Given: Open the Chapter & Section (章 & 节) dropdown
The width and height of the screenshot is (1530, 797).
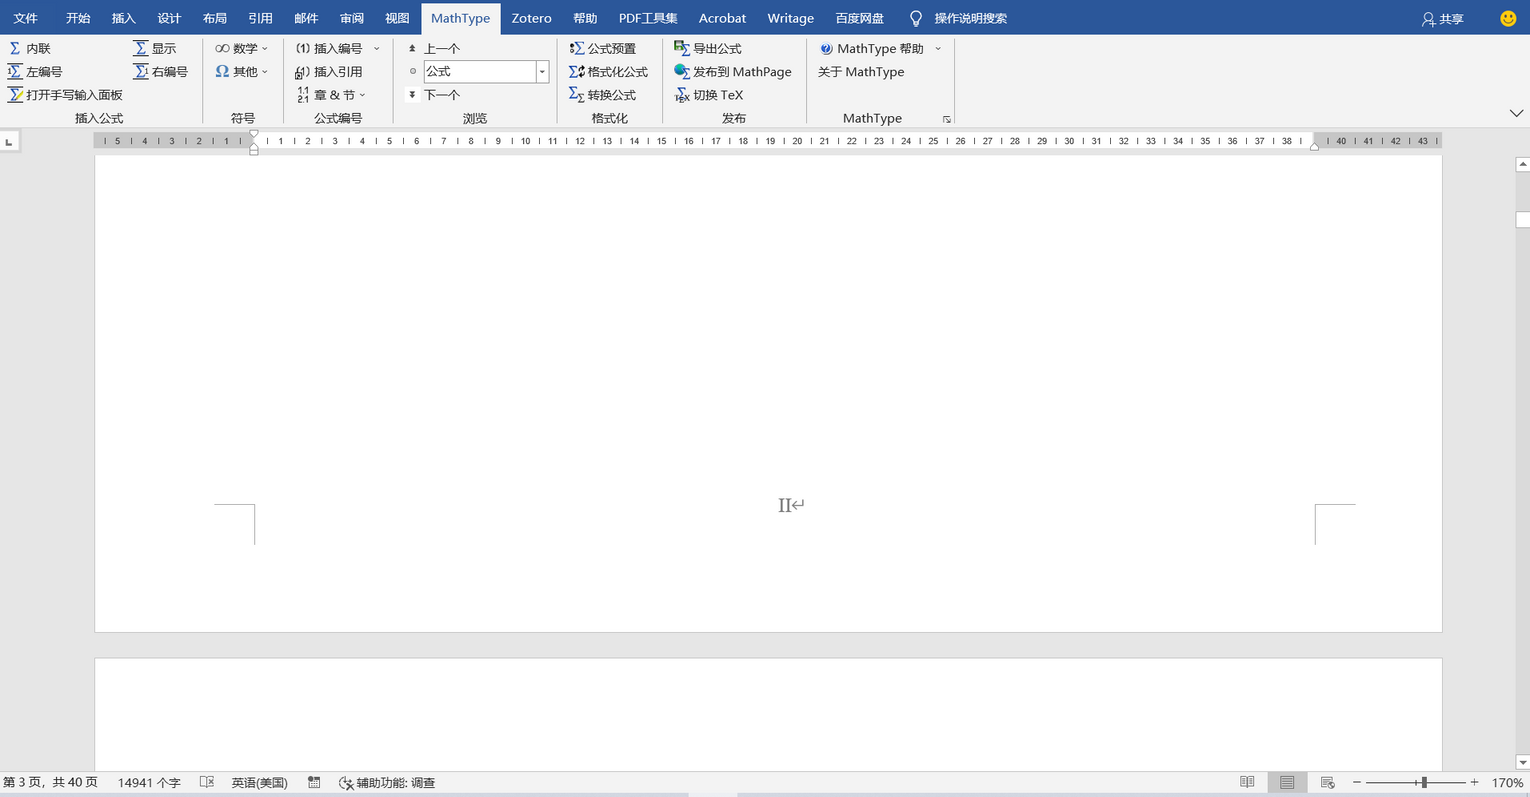Looking at the screenshot, I should [331, 95].
